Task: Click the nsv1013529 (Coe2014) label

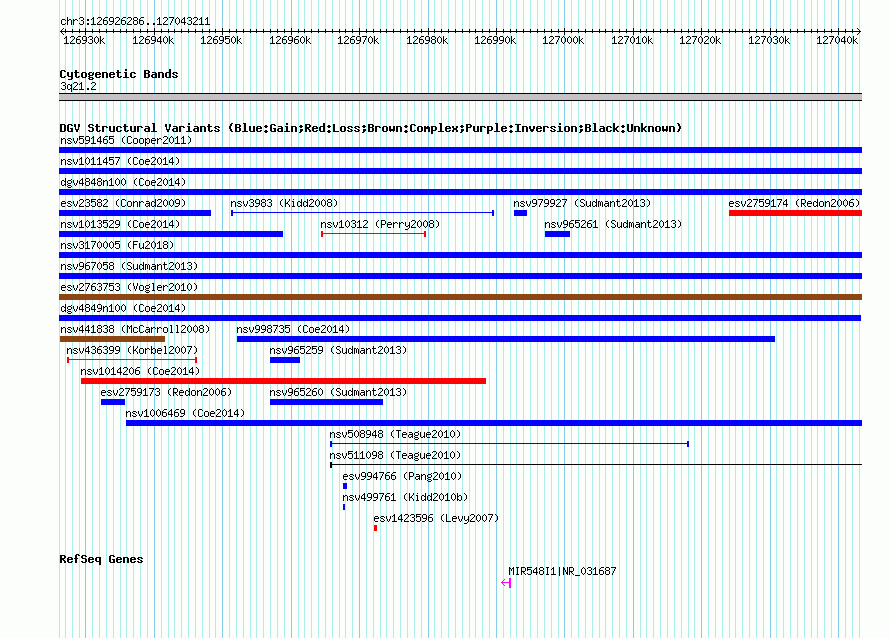Action: click(120, 224)
